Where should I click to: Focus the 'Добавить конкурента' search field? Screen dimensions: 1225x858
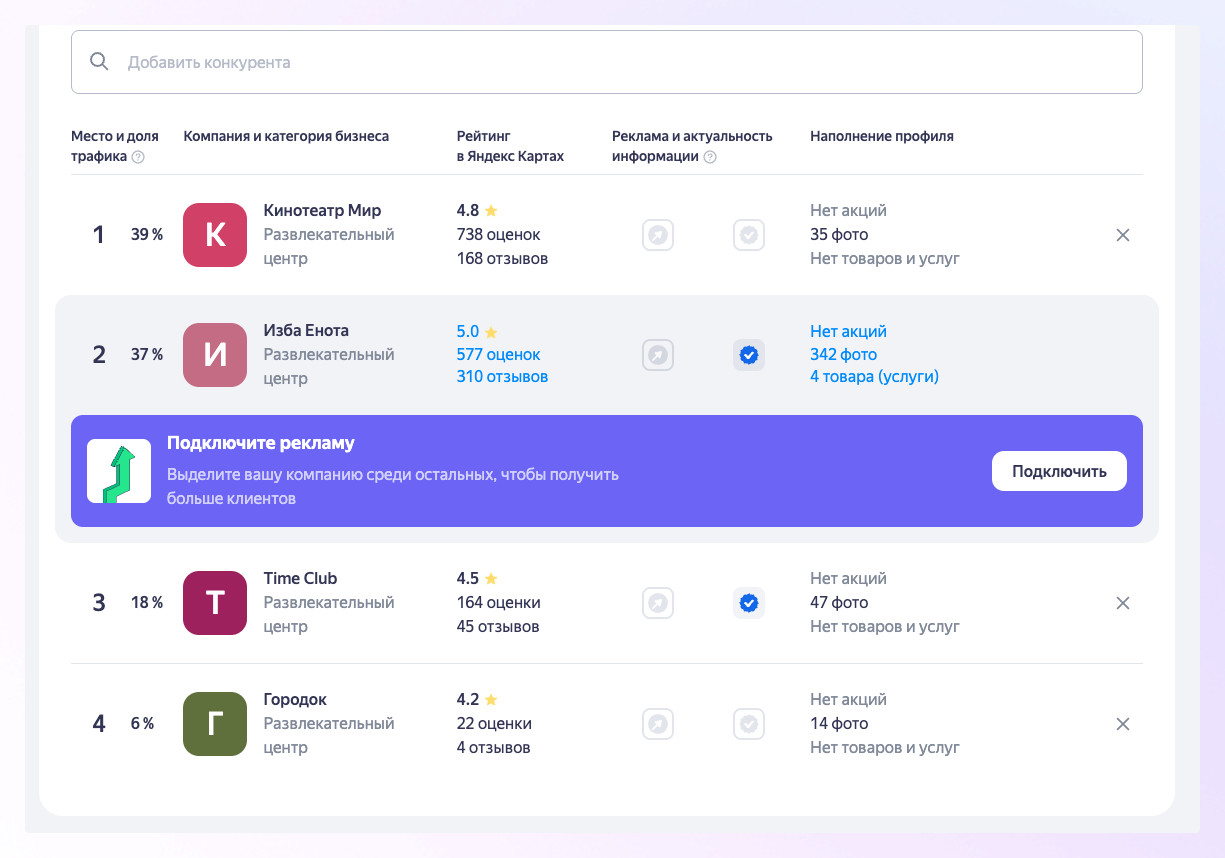(x=606, y=62)
